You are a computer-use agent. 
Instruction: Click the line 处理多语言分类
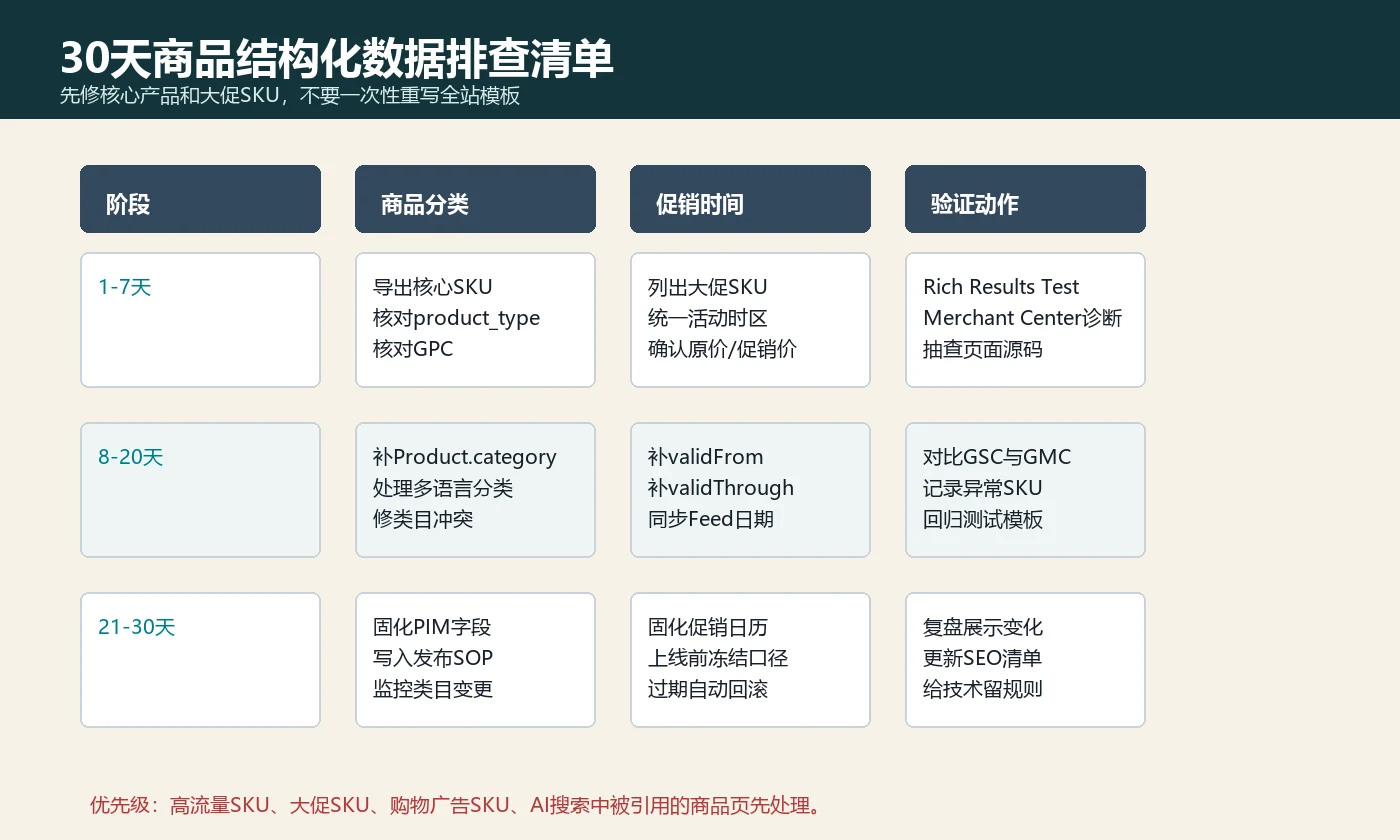(443, 488)
